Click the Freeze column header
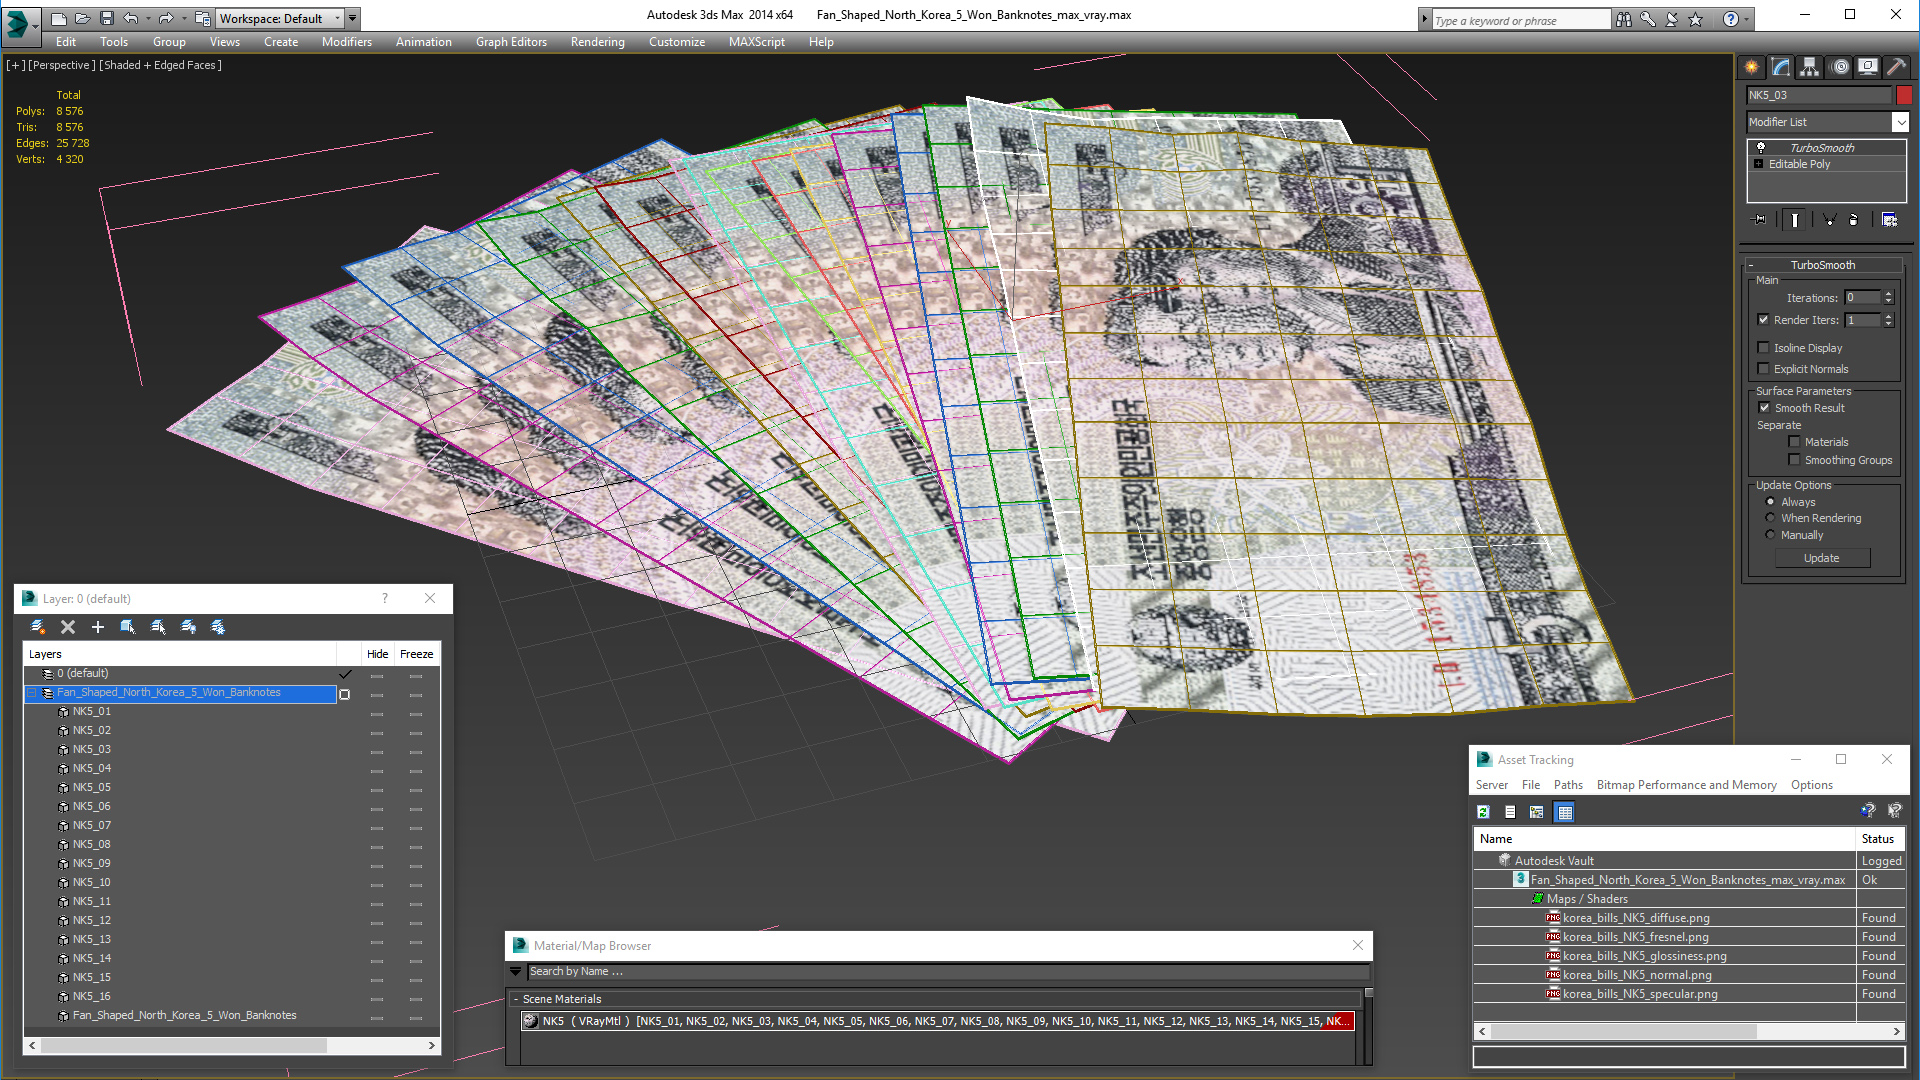The height and width of the screenshot is (1080, 1920). pos(416,654)
